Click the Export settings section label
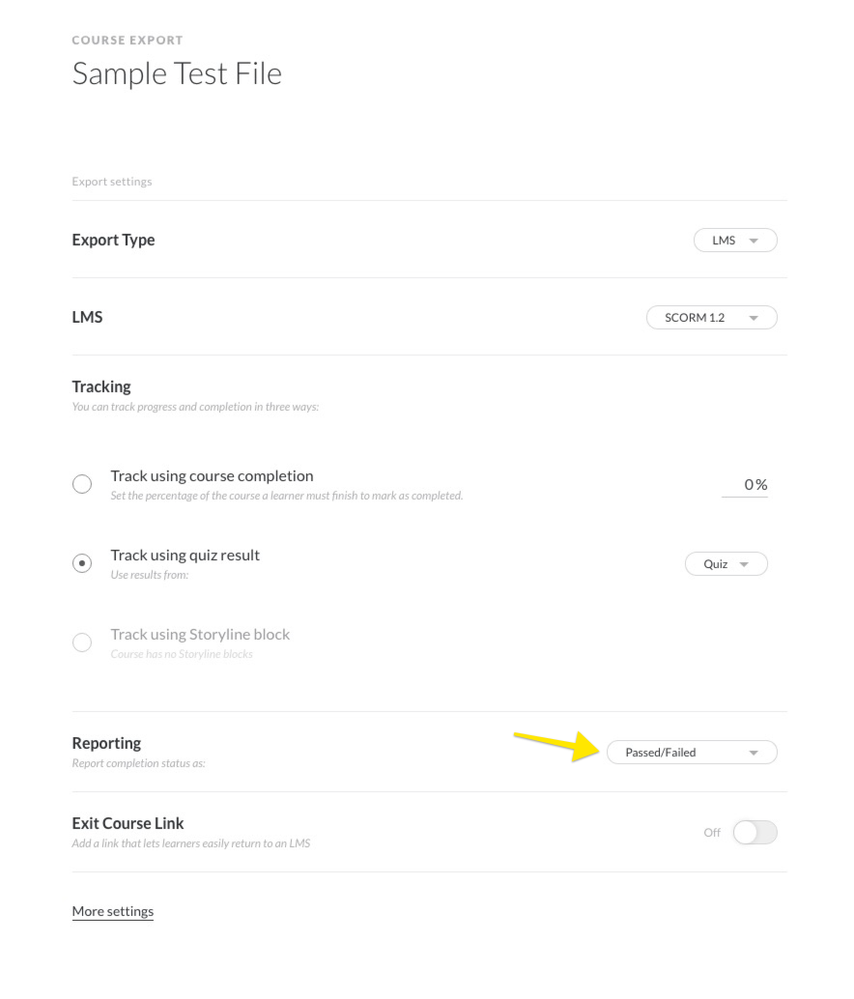 (112, 182)
